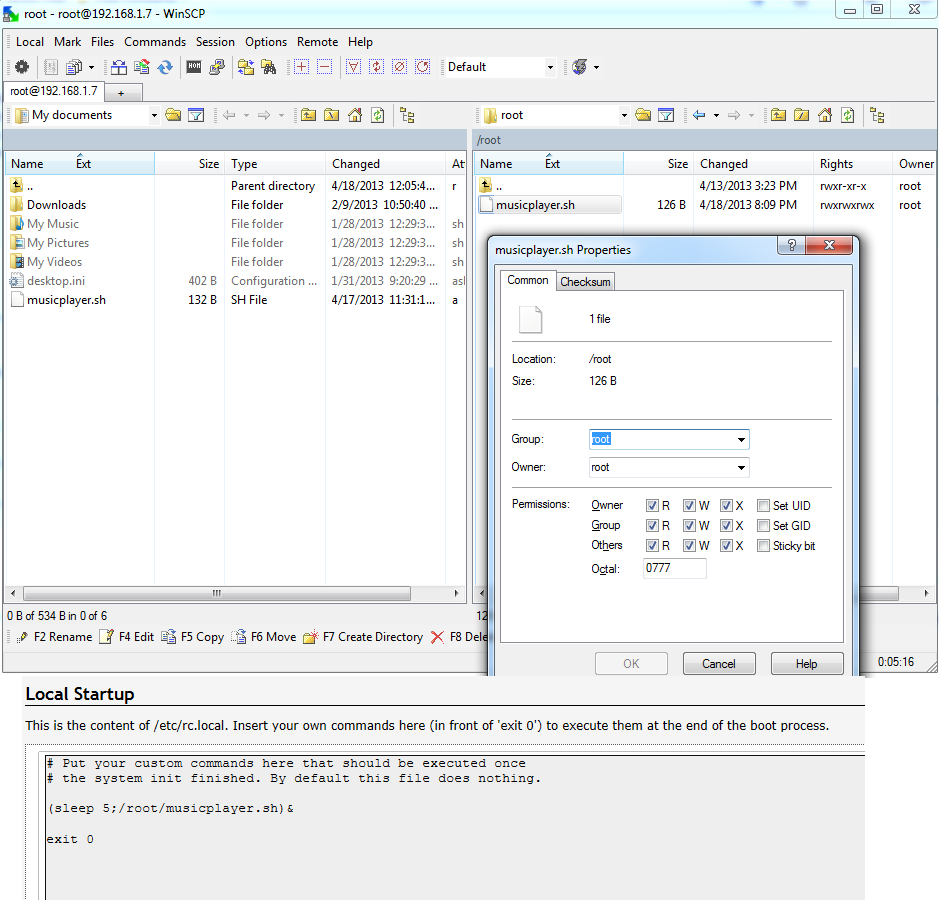Click the Clear Selection toolbar icon
Image resolution: width=939 pixels, height=900 pixels.
399,67
